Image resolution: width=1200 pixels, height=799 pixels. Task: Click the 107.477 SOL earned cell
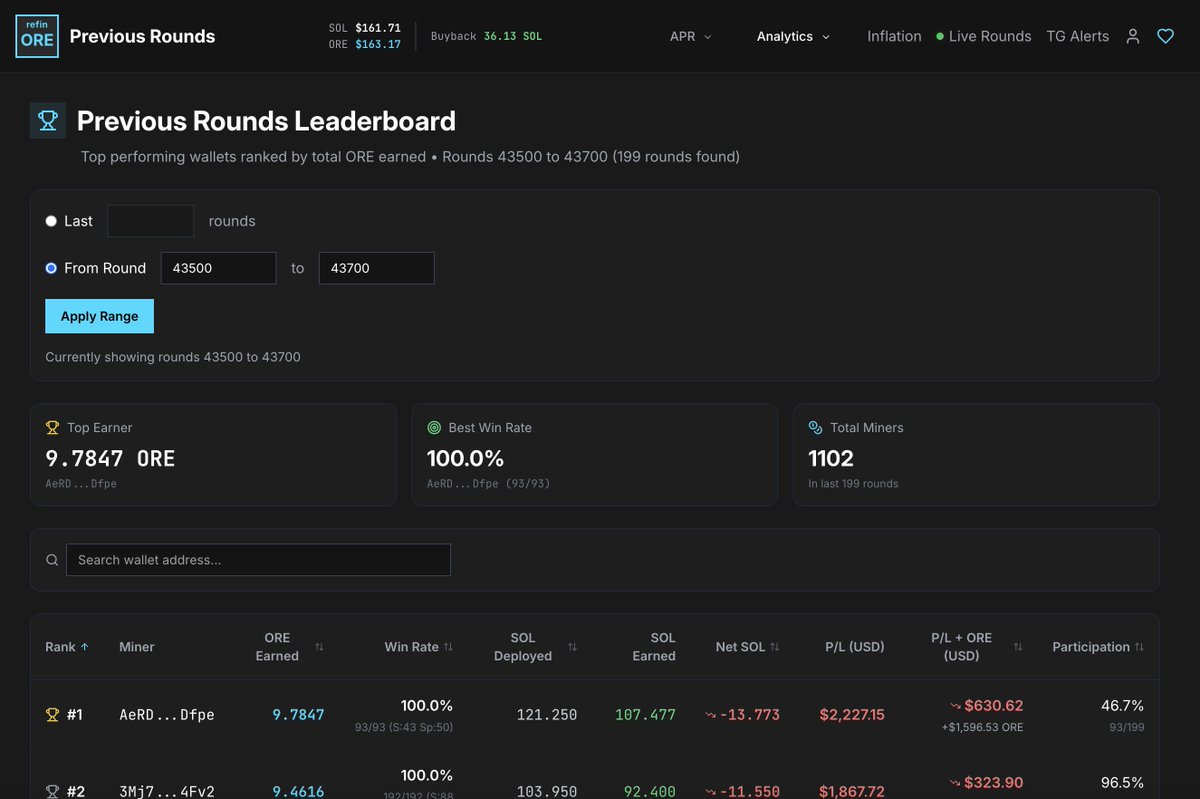coord(645,715)
